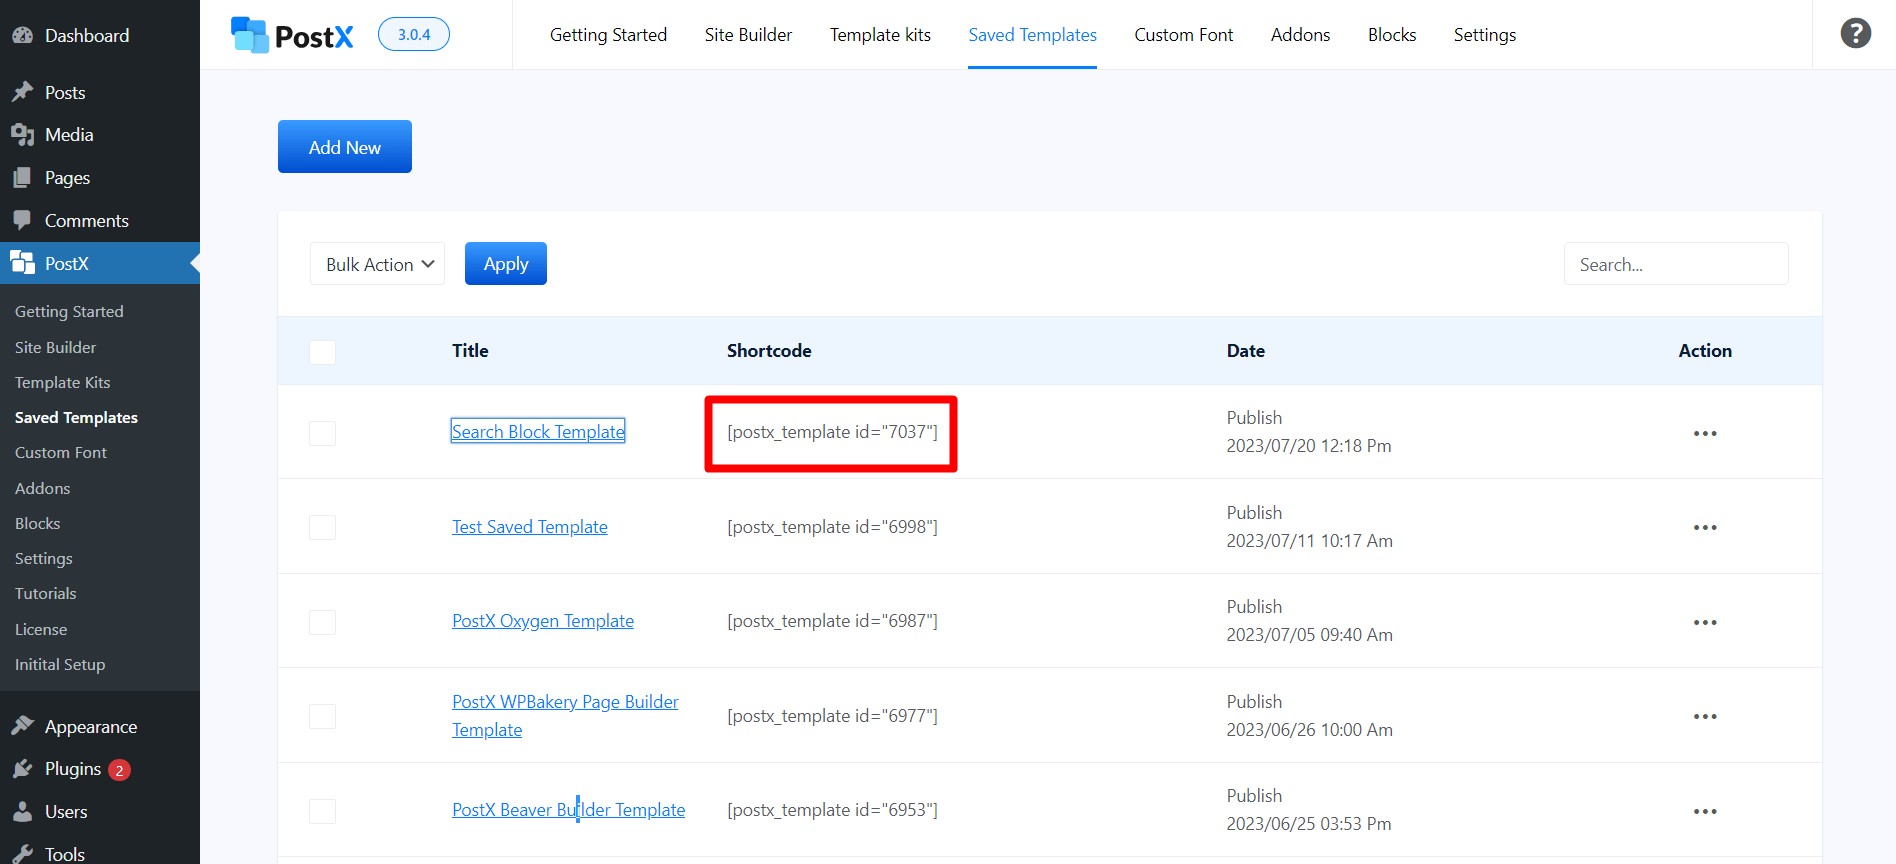
Task: Click the PostX logo in header
Action: (292, 35)
